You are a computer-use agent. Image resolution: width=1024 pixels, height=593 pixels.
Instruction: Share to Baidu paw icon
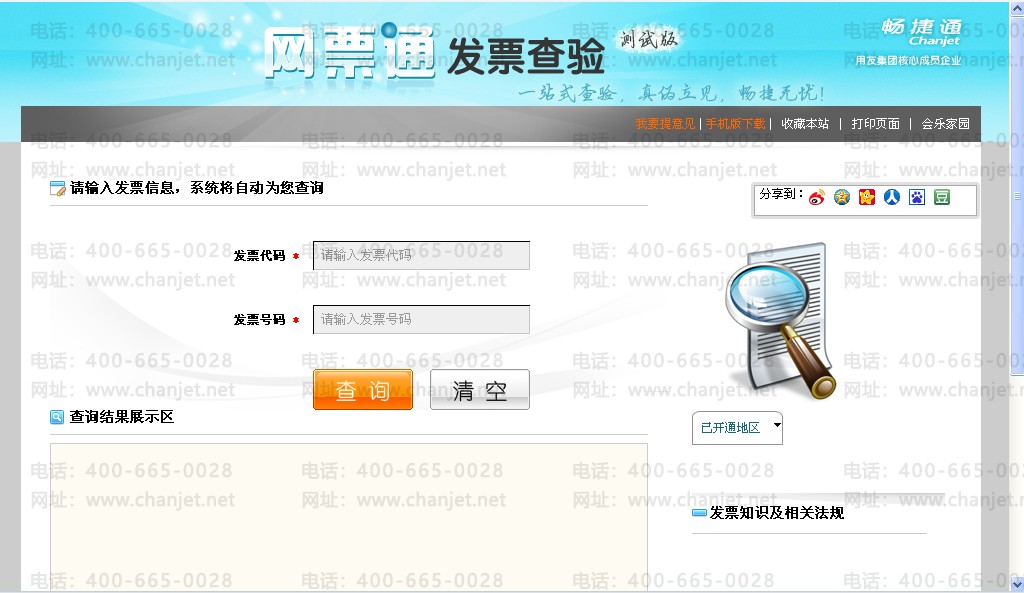pyautogui.click(x=917, y=197)
